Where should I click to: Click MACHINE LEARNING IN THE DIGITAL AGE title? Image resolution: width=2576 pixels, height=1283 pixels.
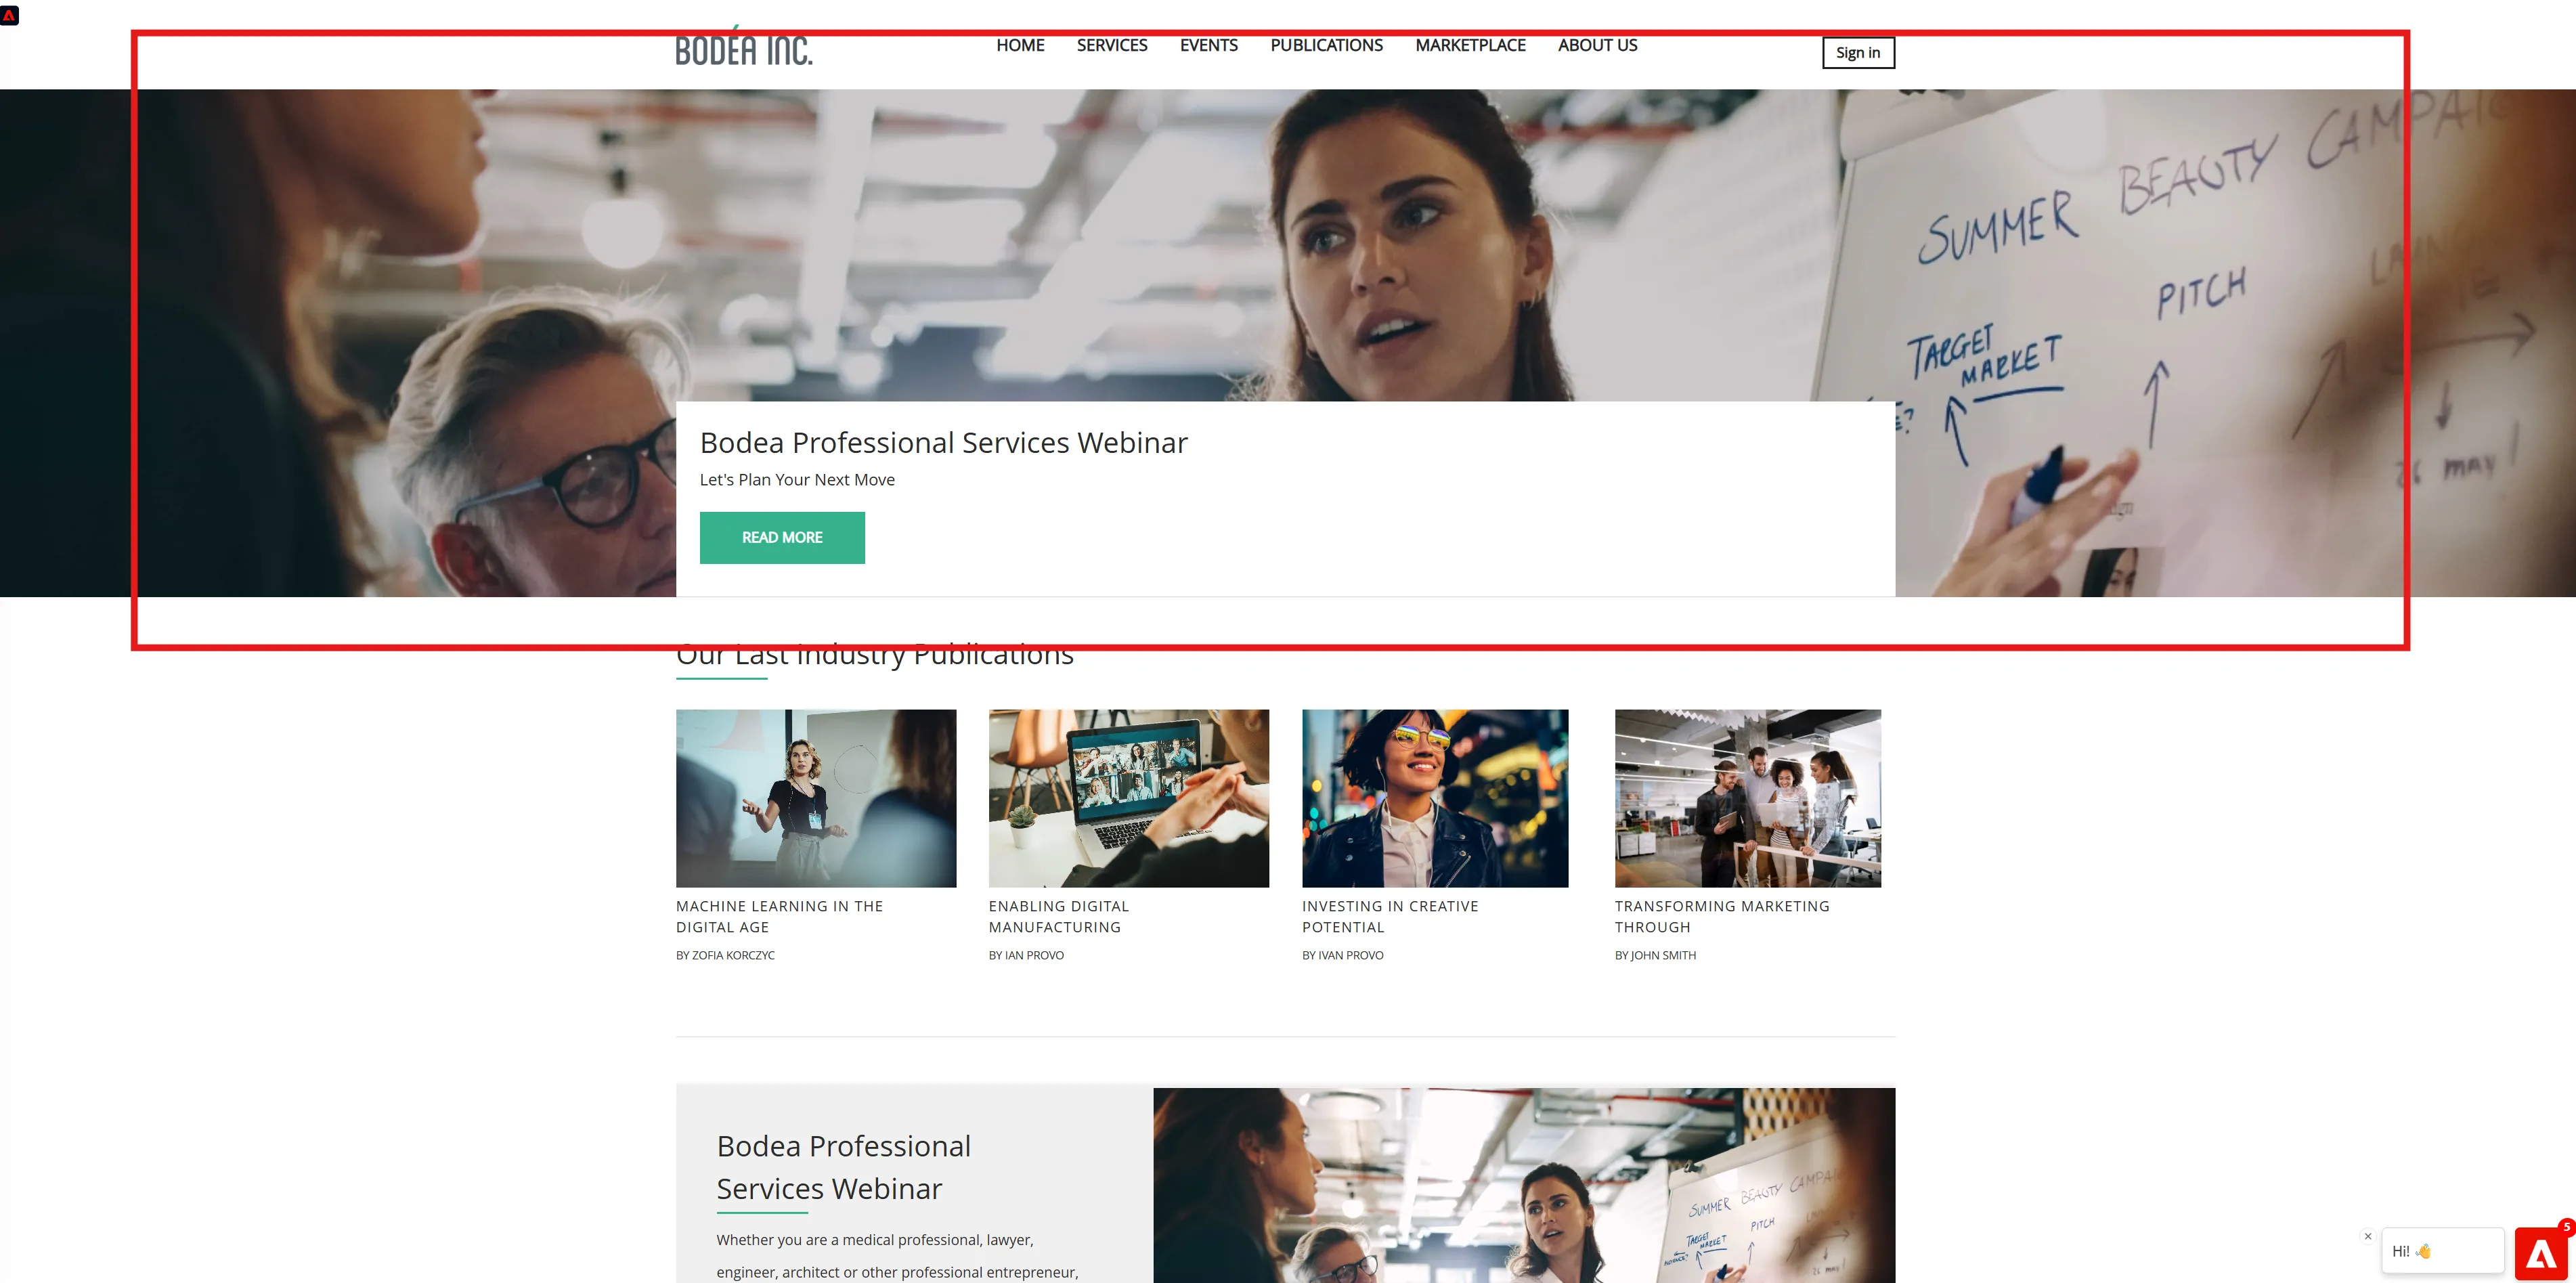pyautogui.click(x=779, y=916)
